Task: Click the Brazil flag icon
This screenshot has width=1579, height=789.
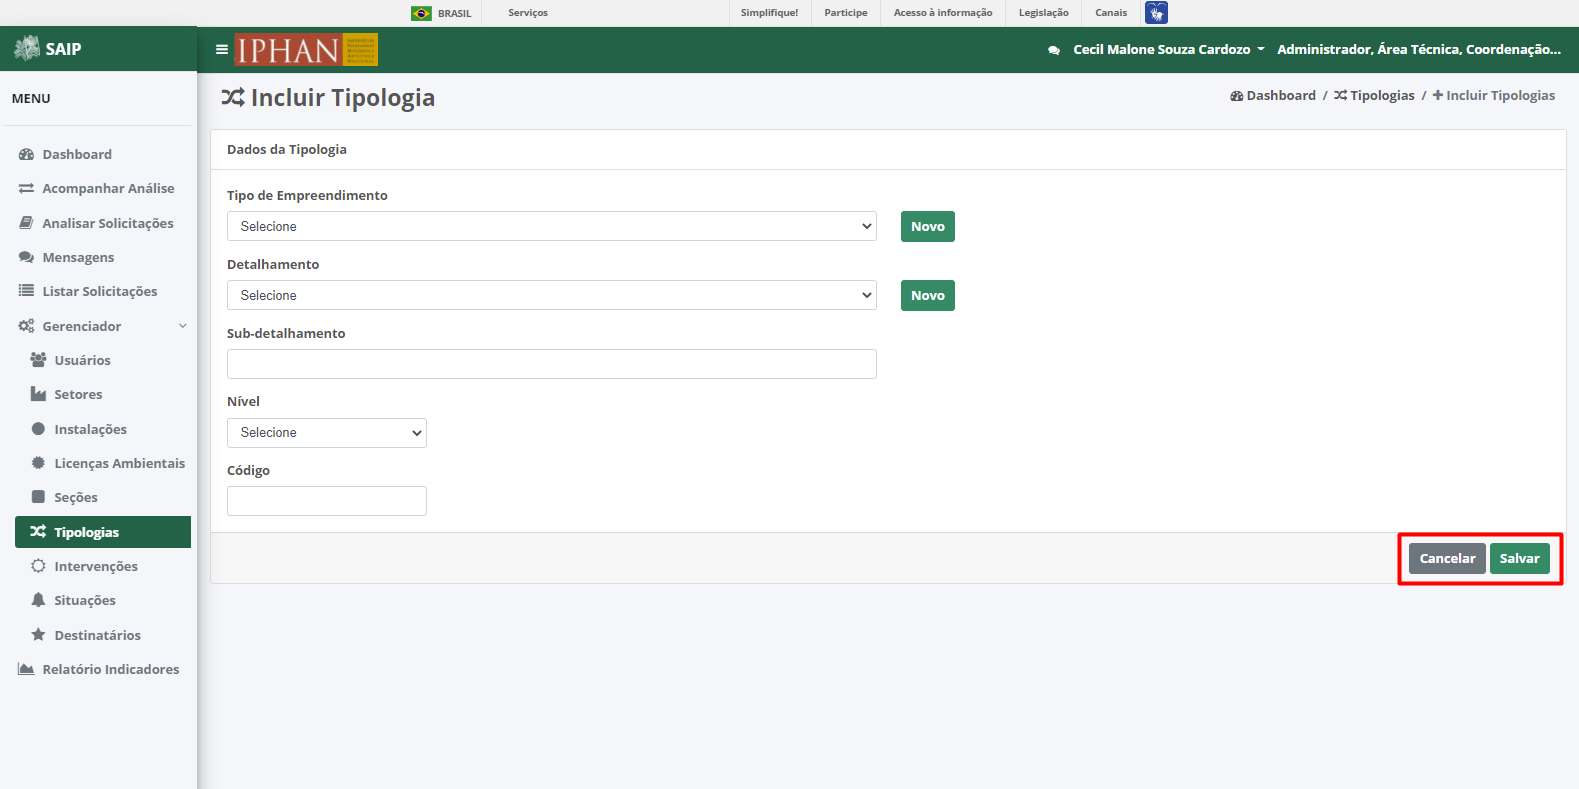Action: [421, 13]
